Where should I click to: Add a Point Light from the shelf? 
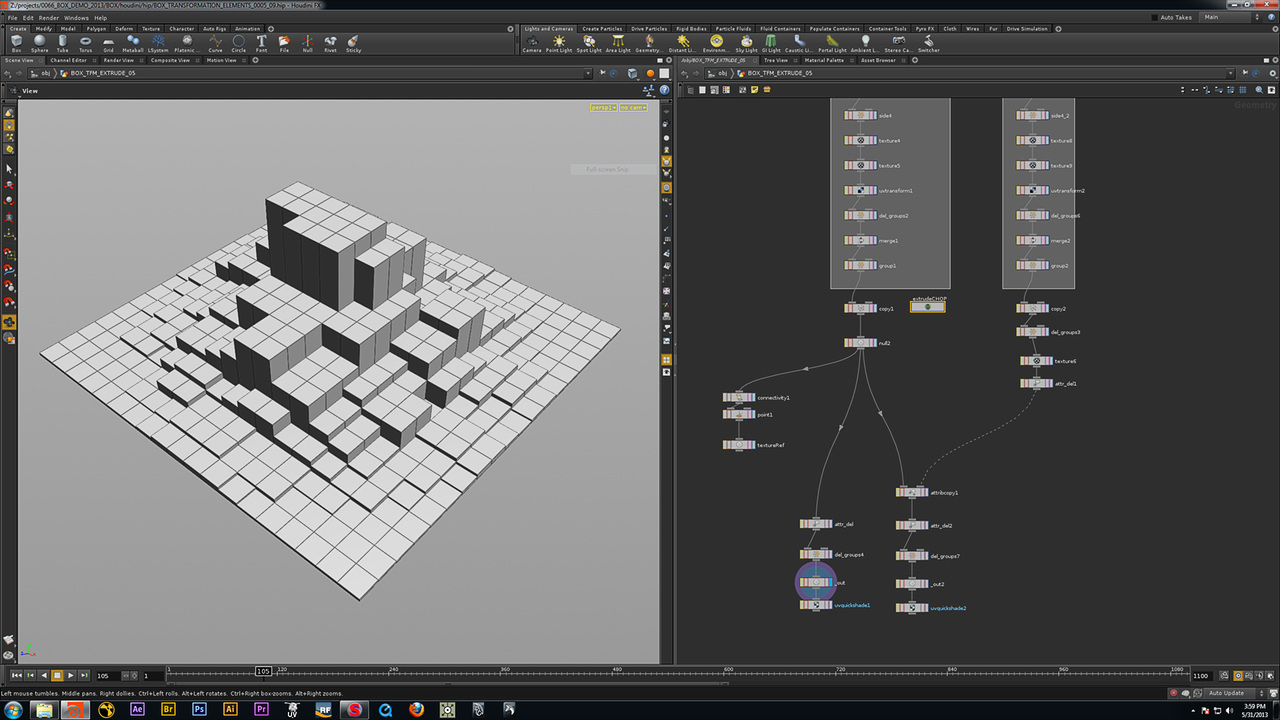(x=559, y=42)
